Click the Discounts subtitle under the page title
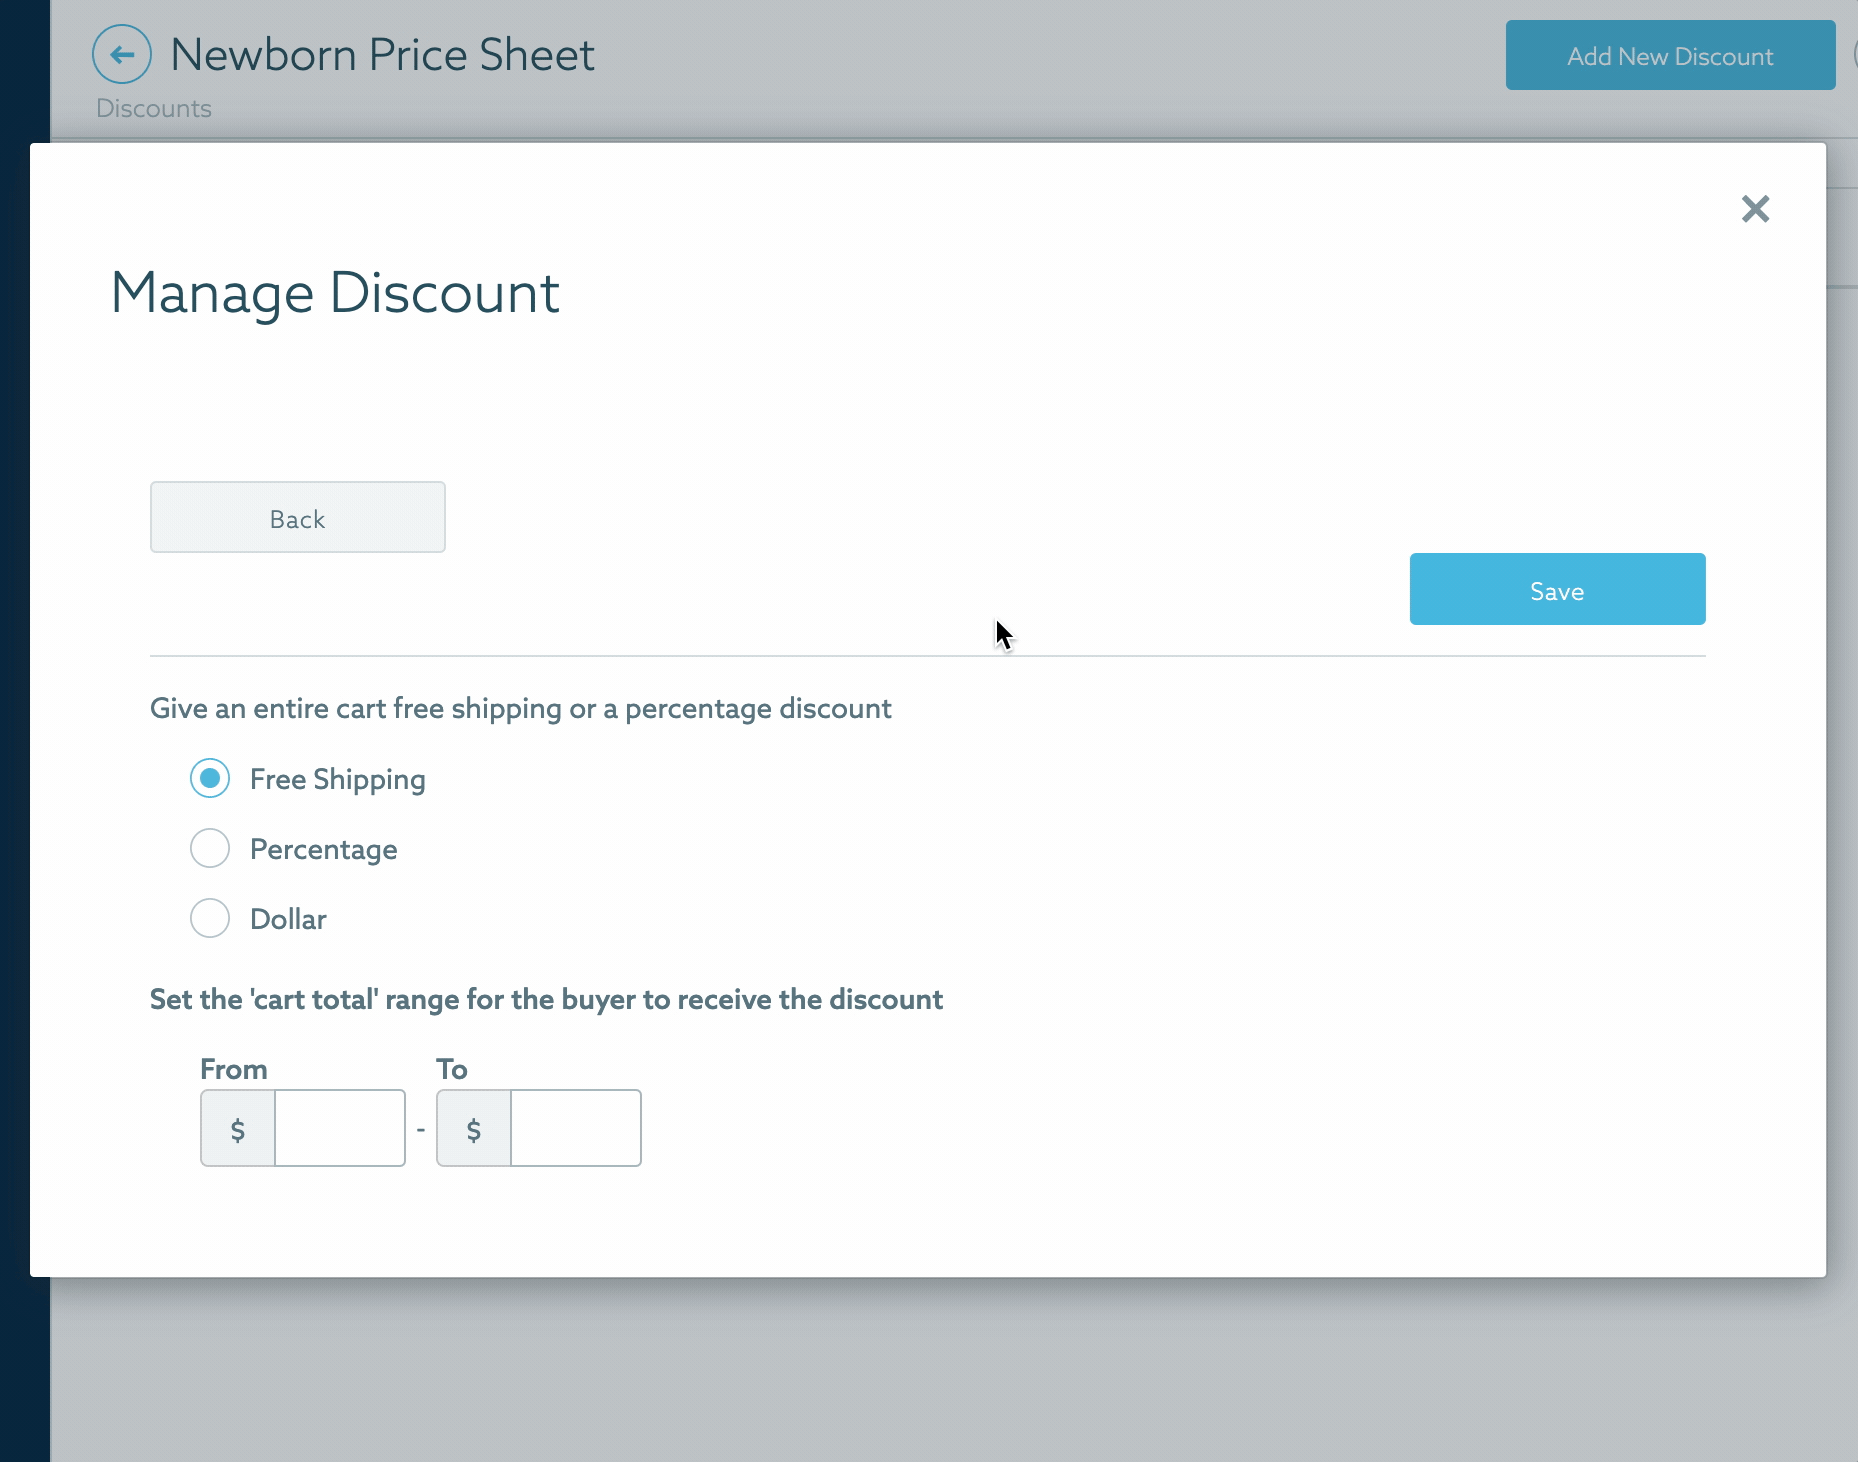The height and width of the screenshot is (1462, 1858). (x=154, y=108)
